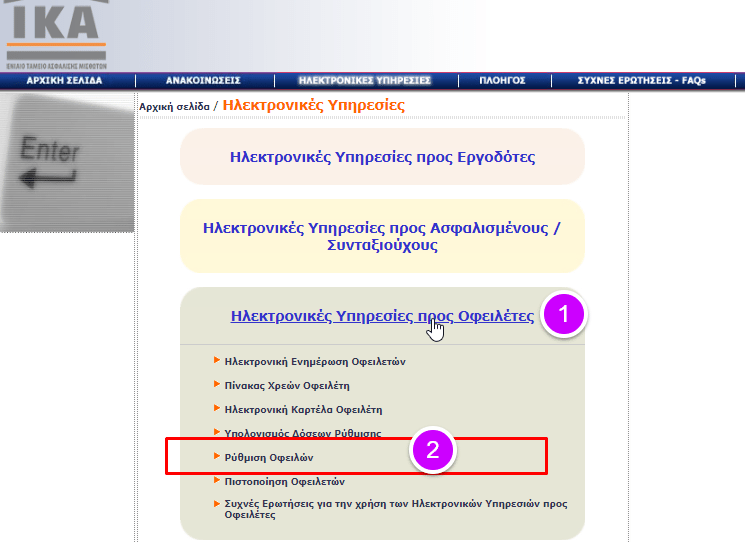Click the IKA logo
Image resolution: width=745 pixels, height=542 pixels.
coord(57,35)
